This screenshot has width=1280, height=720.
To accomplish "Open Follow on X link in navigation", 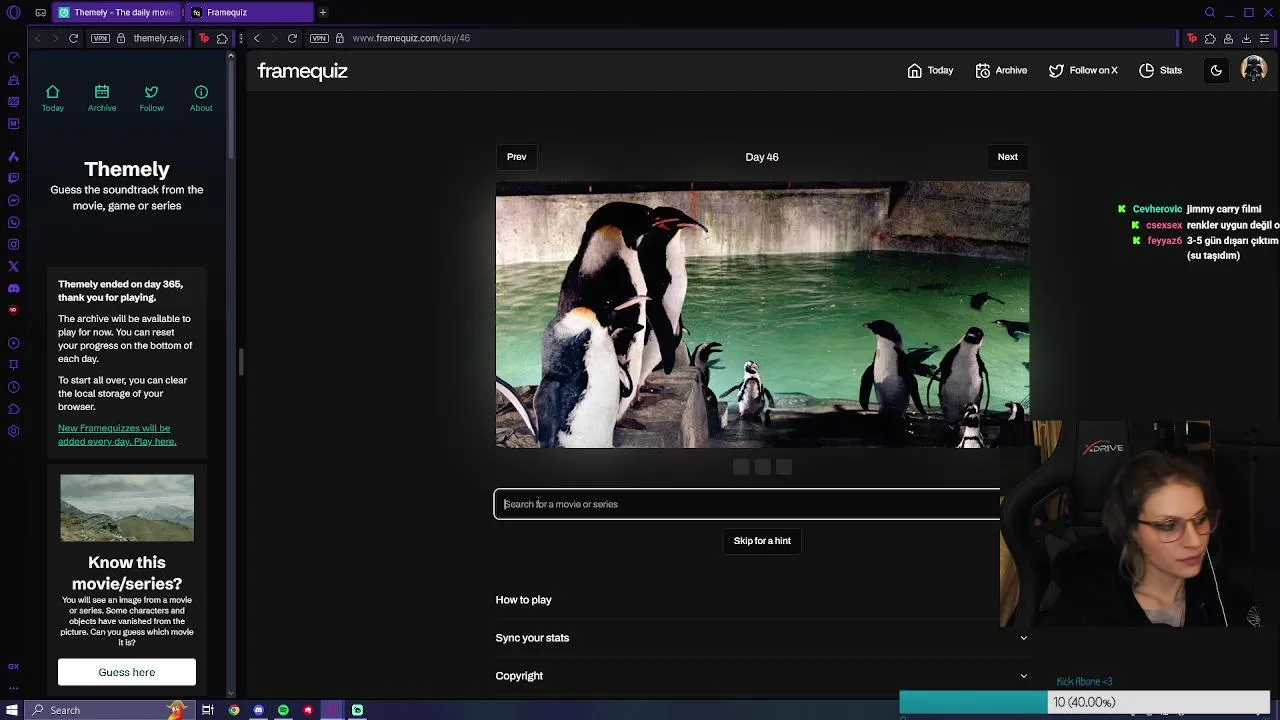I will point(1083,70).
